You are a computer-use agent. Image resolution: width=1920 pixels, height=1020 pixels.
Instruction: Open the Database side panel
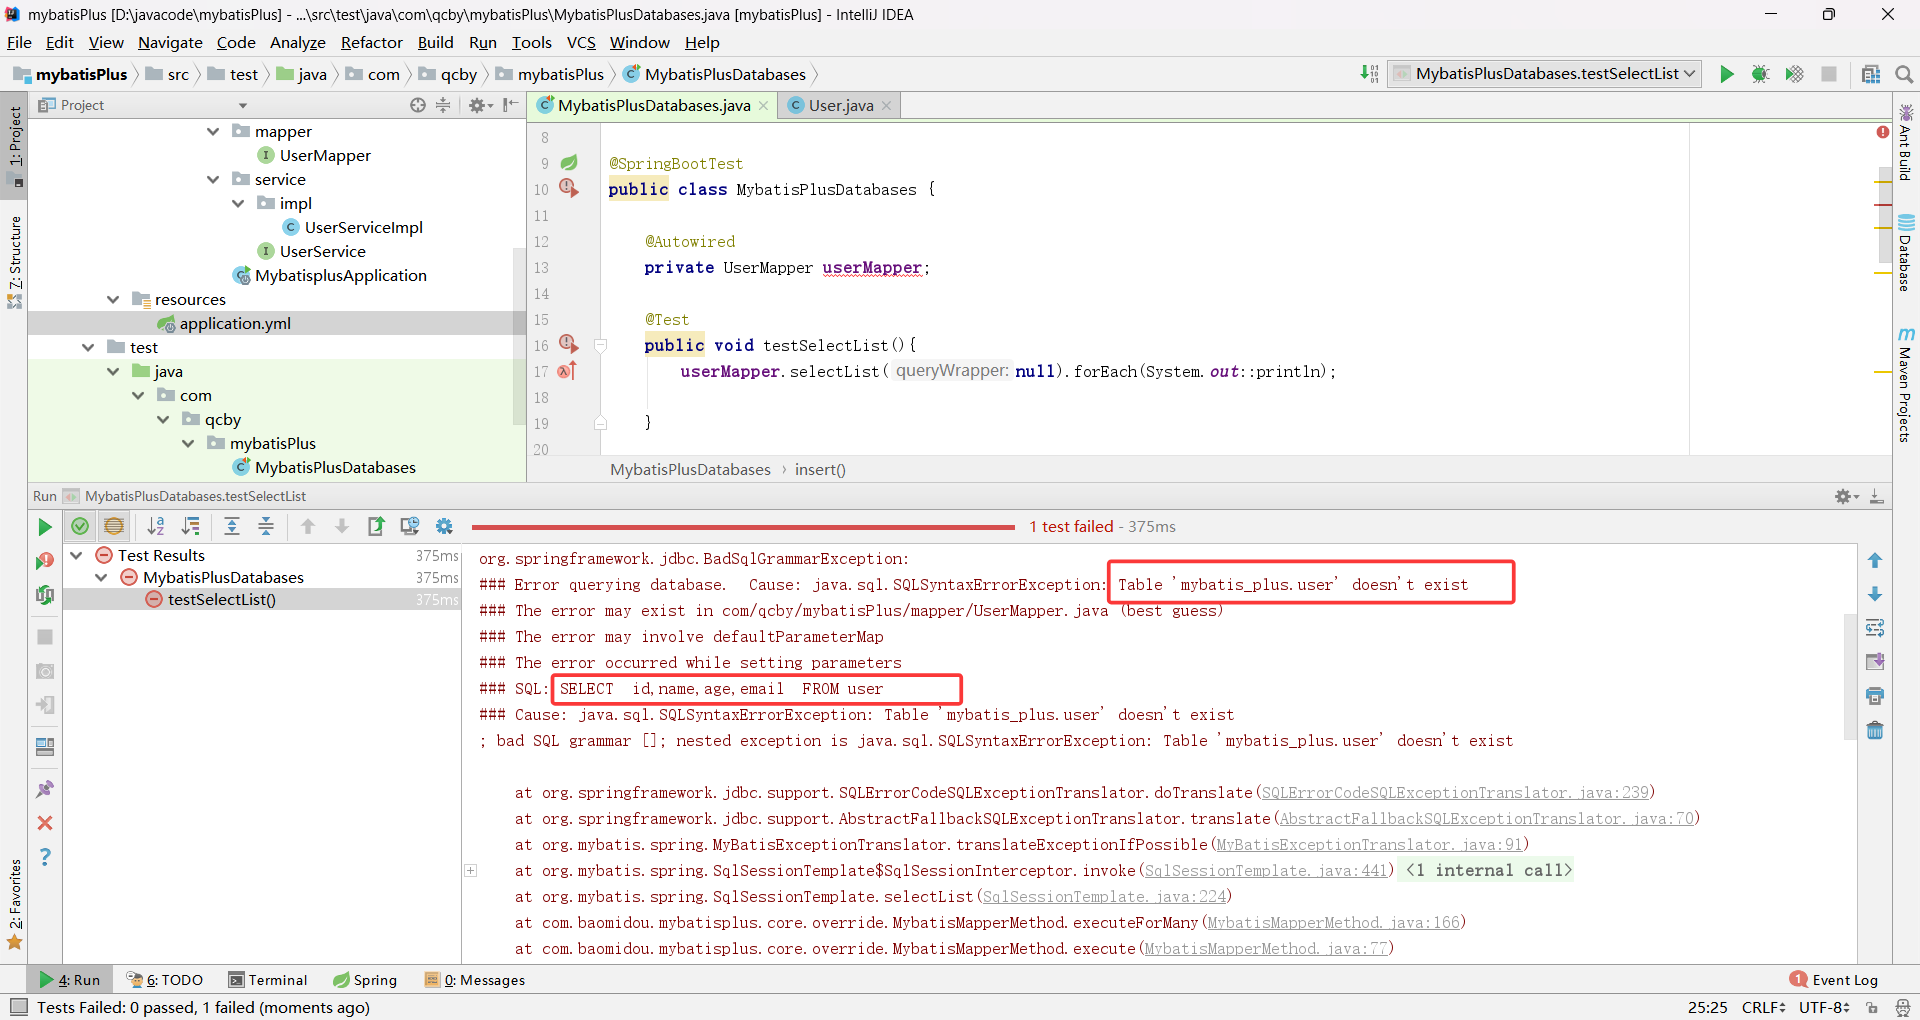[x=1905, y=252]
